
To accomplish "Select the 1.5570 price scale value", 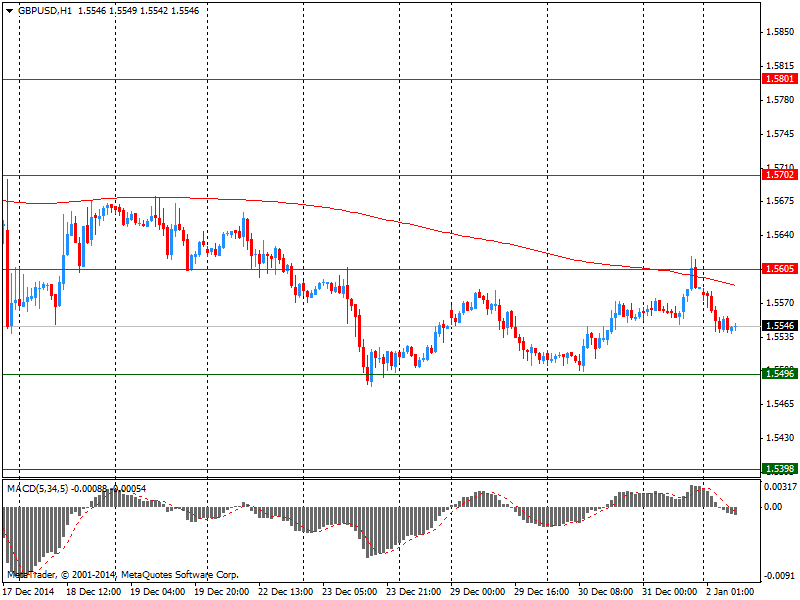I will point(780,303).
